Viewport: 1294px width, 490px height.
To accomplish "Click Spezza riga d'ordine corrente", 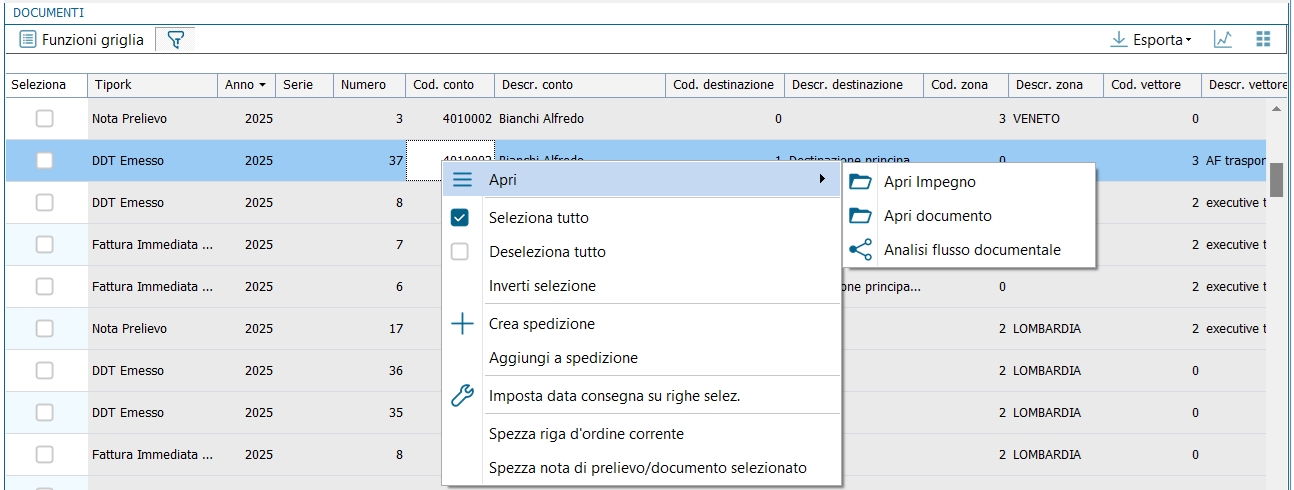I will pos(586,434).
